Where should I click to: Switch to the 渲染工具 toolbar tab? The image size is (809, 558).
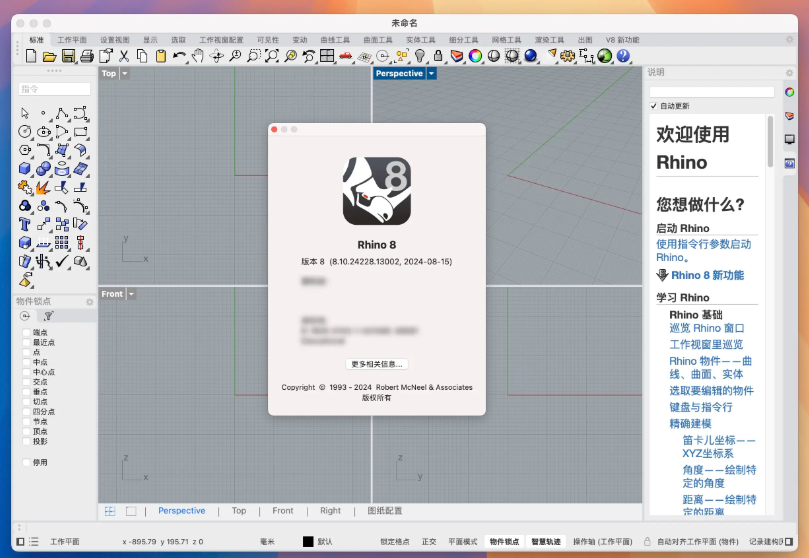click(549, 40)
